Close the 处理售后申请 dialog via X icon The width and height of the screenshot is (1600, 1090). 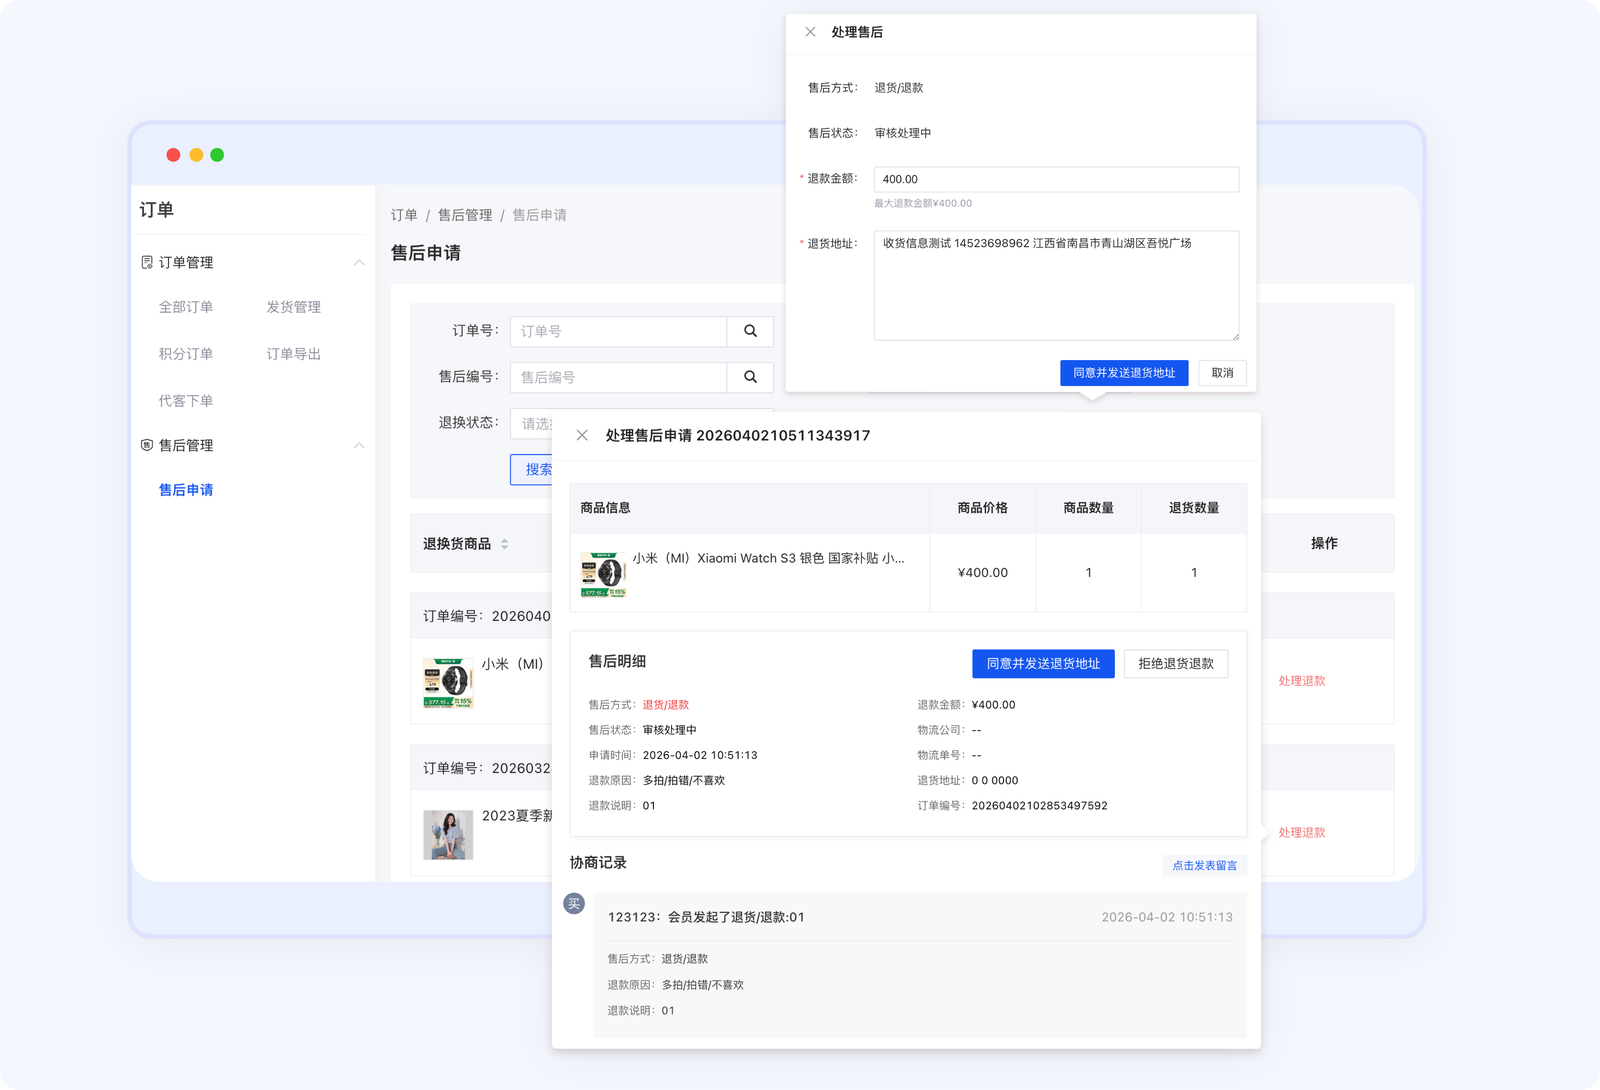(x=581, y=435)
